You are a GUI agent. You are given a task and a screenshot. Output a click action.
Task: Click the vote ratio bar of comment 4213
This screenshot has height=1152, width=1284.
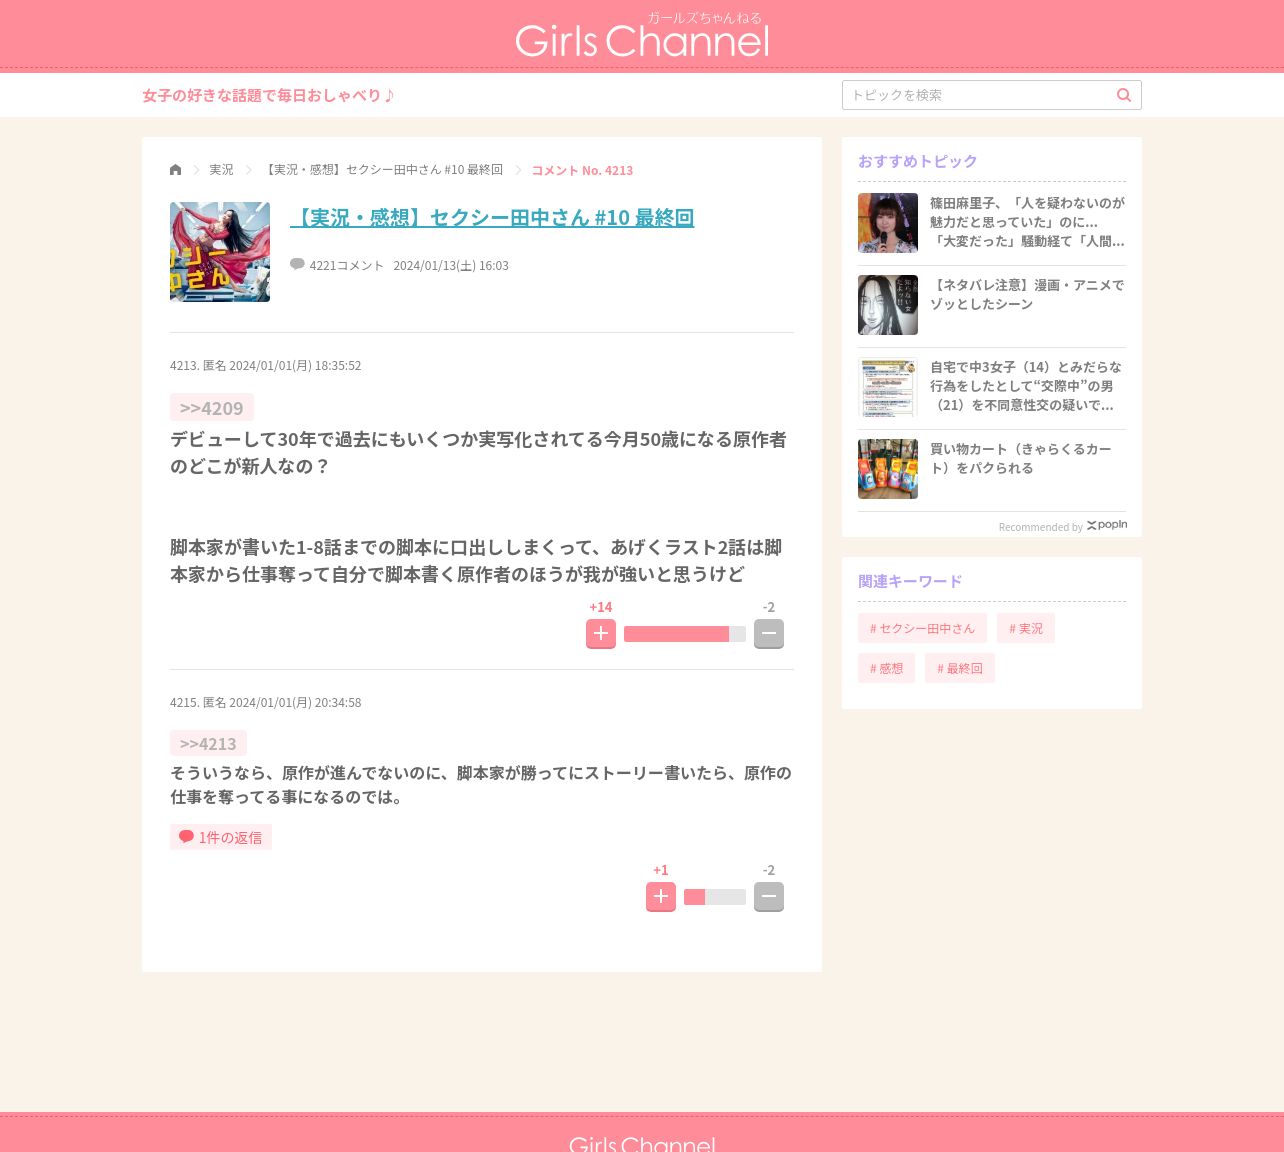click(685, 634)
